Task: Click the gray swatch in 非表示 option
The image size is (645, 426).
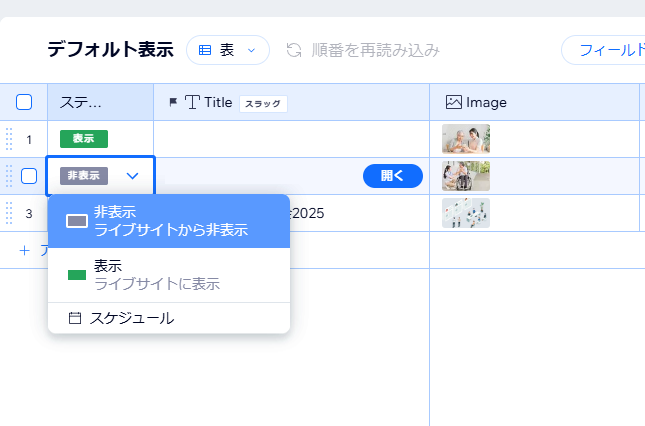Action: [x=77, y=221]
